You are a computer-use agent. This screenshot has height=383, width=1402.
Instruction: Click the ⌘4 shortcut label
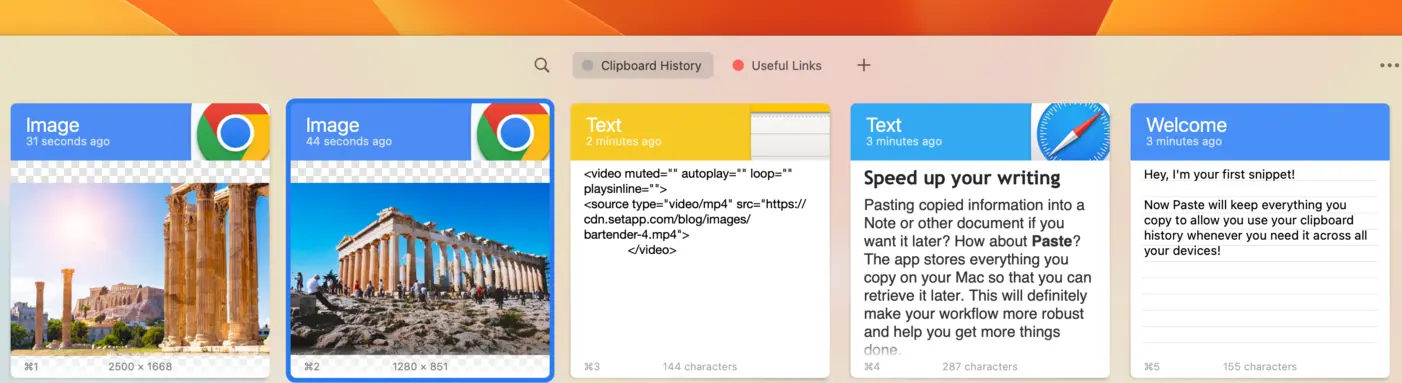tap(872, 366)
